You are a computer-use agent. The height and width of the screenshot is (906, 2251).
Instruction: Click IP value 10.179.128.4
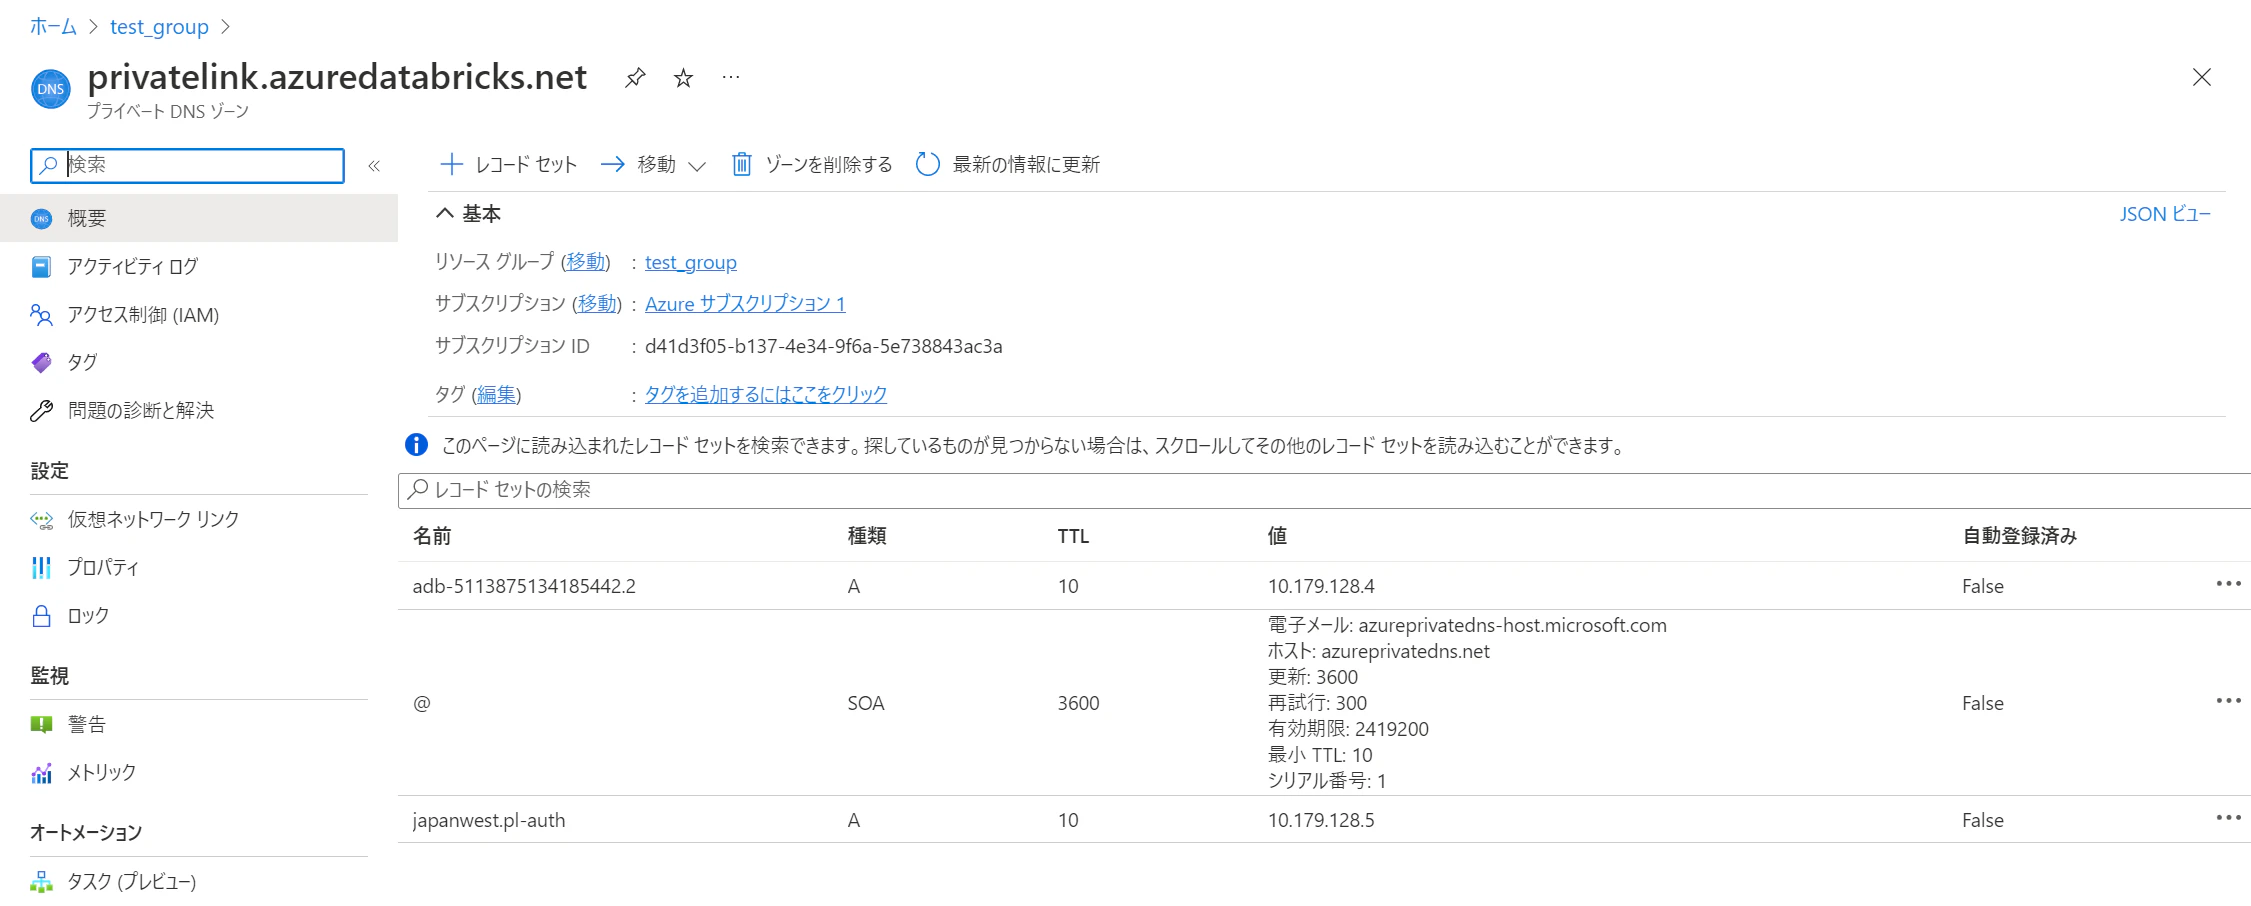click(x=1321, y=586)
